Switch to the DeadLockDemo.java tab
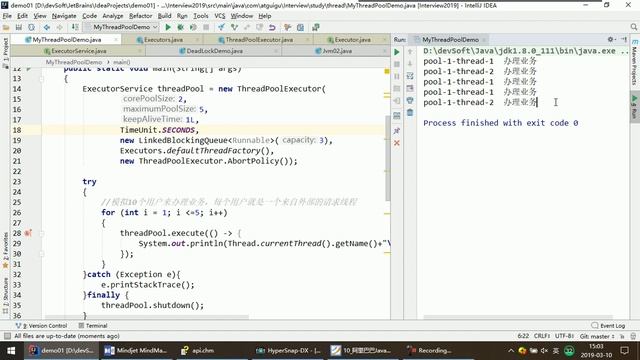Viewport: 640px width, 360px height. [214, 51]
